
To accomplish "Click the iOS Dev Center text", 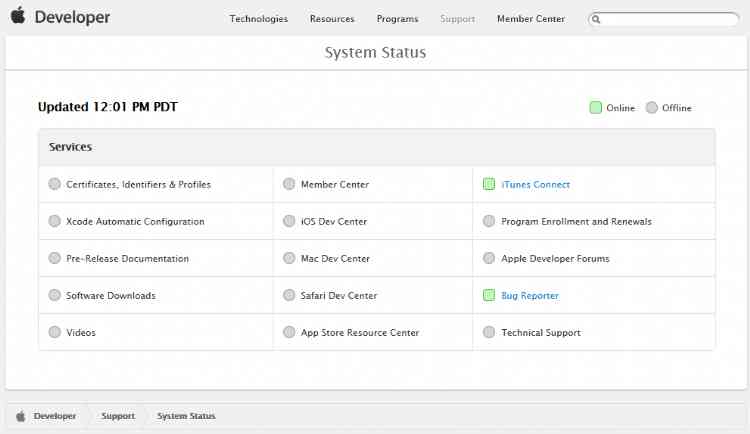I will pyautogui.click(x=334, y=222).
